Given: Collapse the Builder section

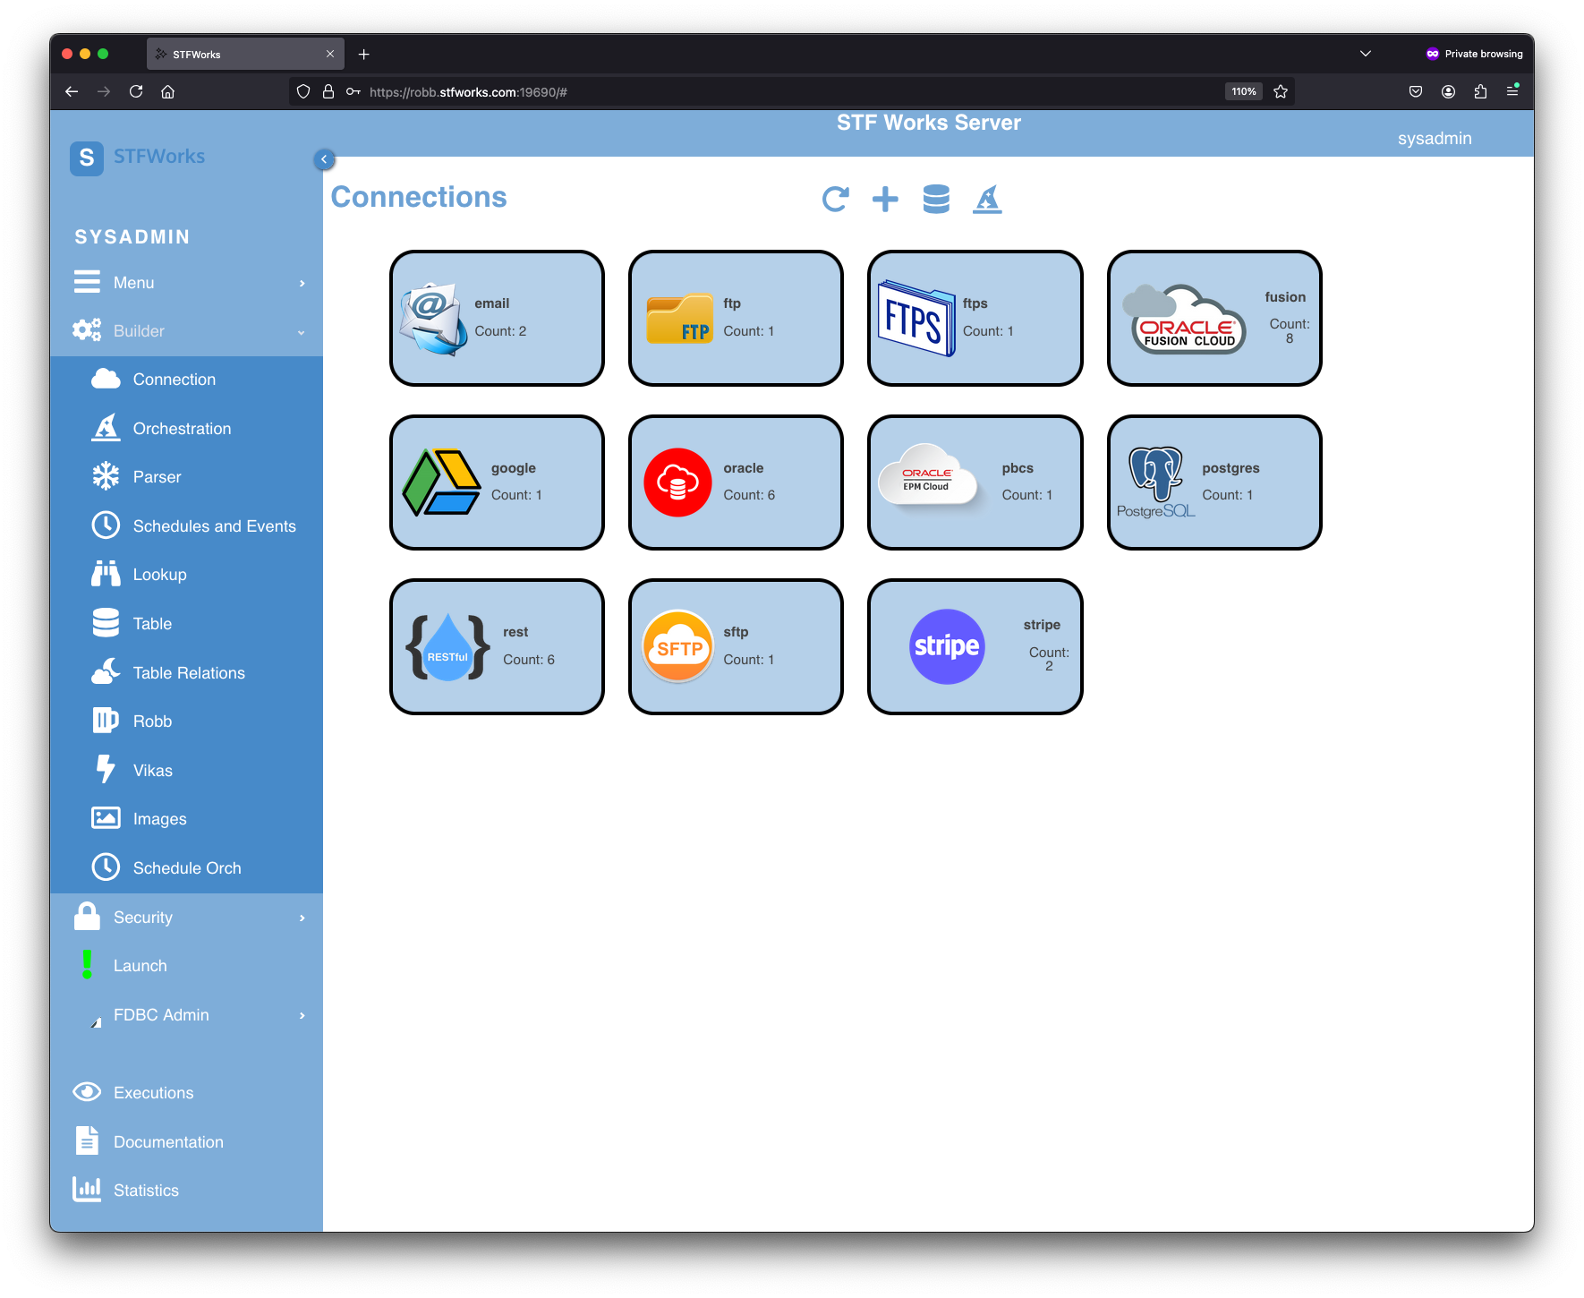Looking at the screenshot, I should [187, 331].
